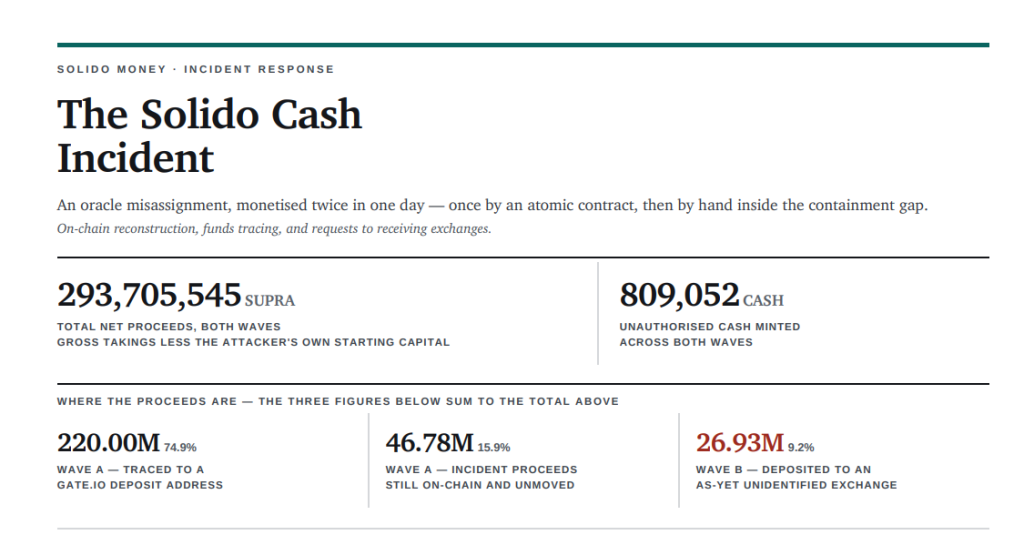Click the Wave B unidentified exchange caption

796,477
